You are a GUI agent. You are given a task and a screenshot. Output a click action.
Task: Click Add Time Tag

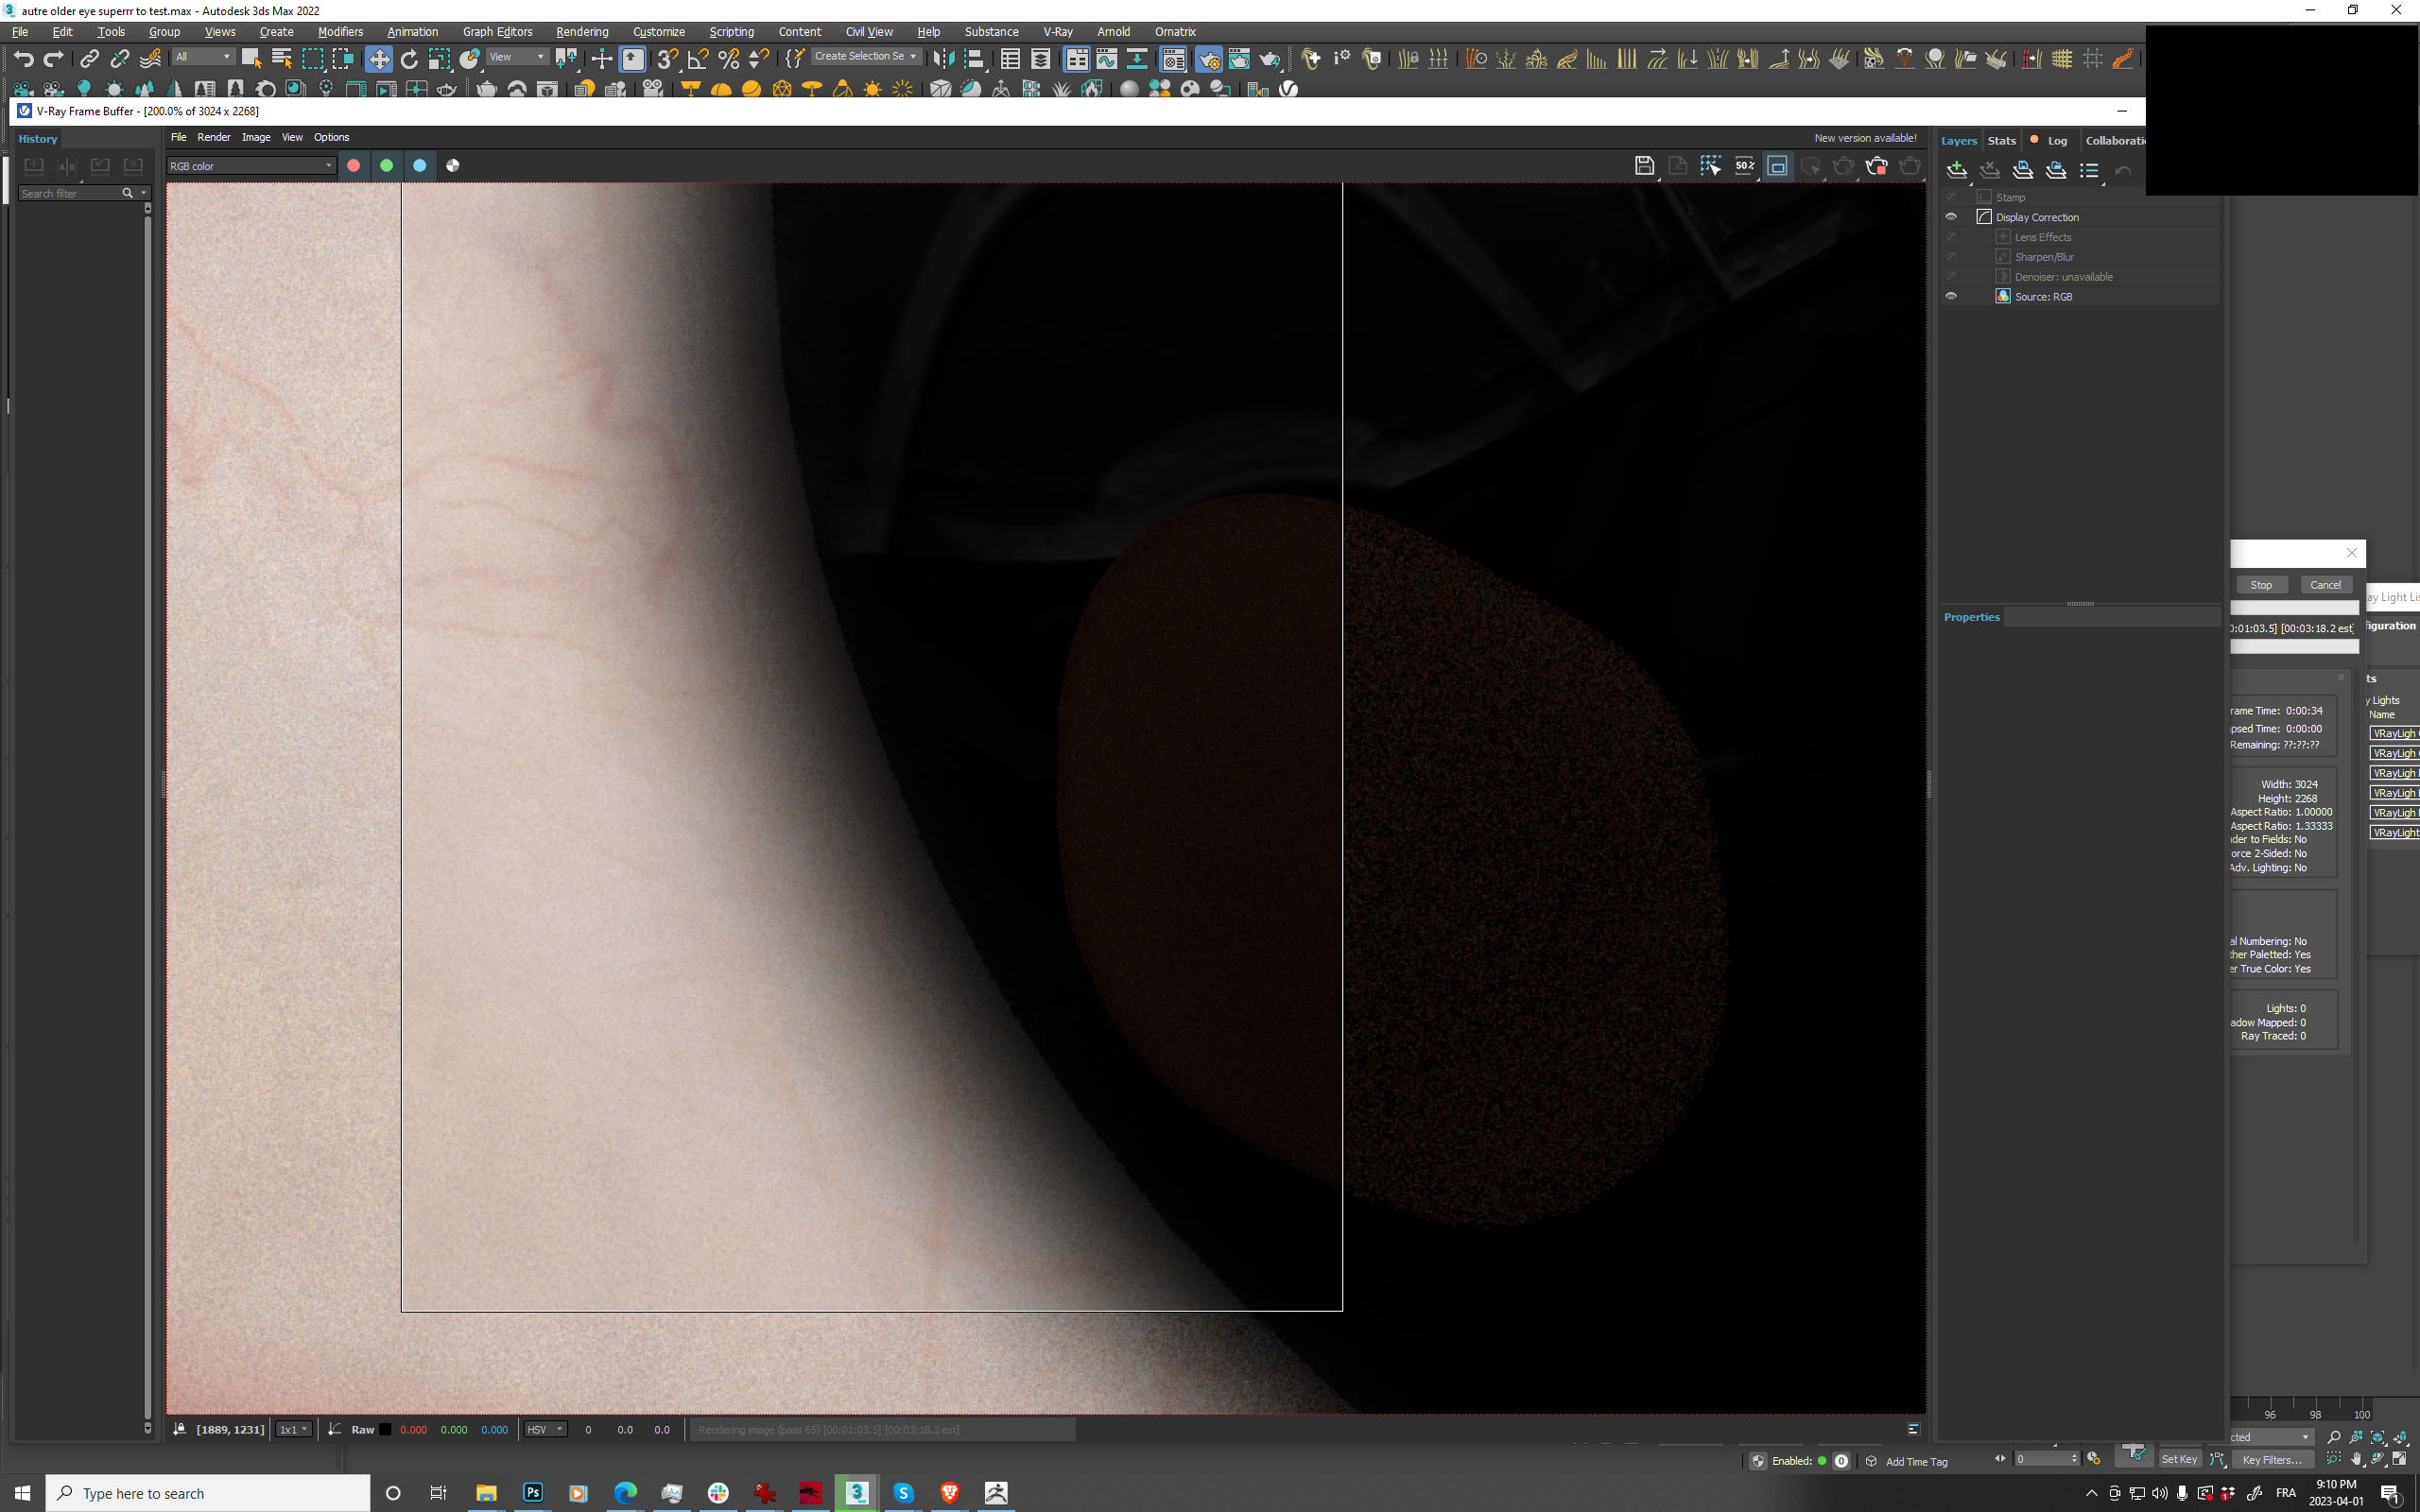click(x=1916, y=1461)
